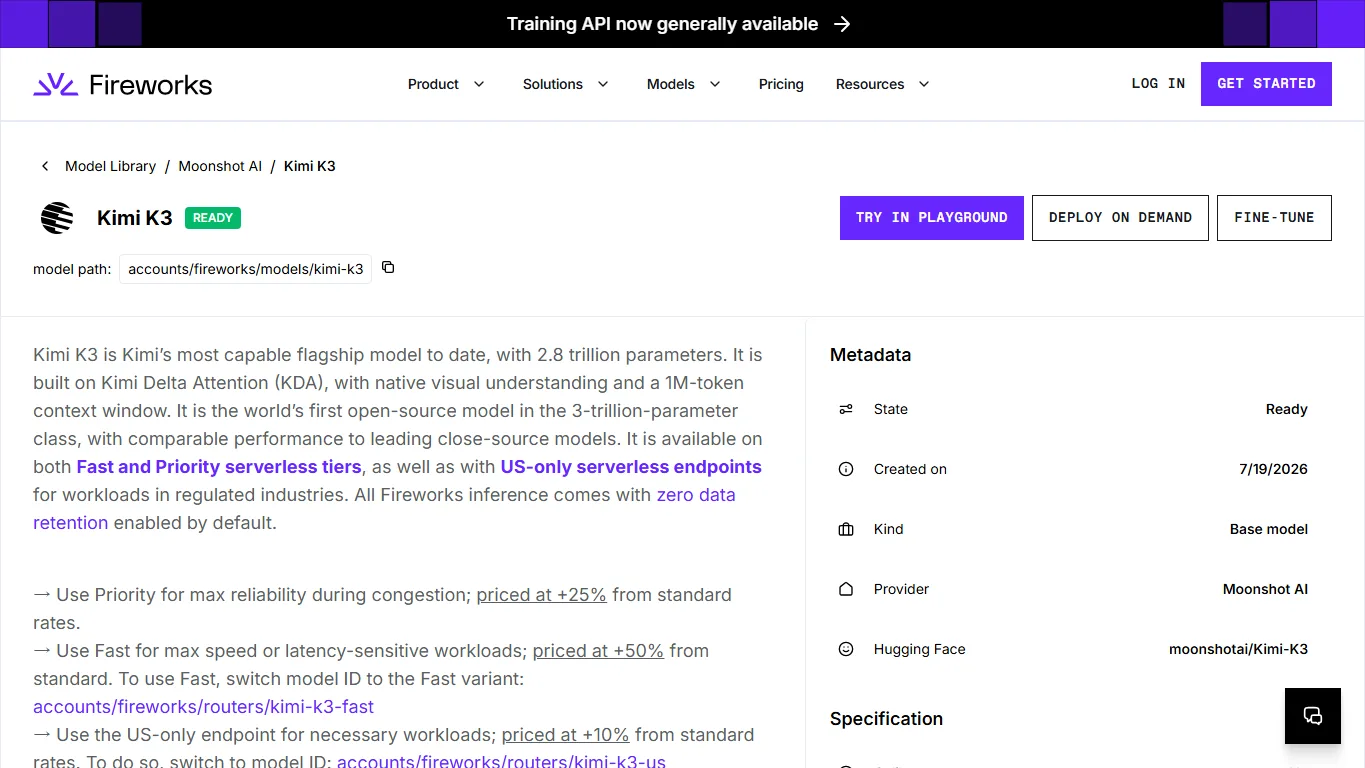Click the 'model path:' label

pyautogui.click(x=72, y=269)
